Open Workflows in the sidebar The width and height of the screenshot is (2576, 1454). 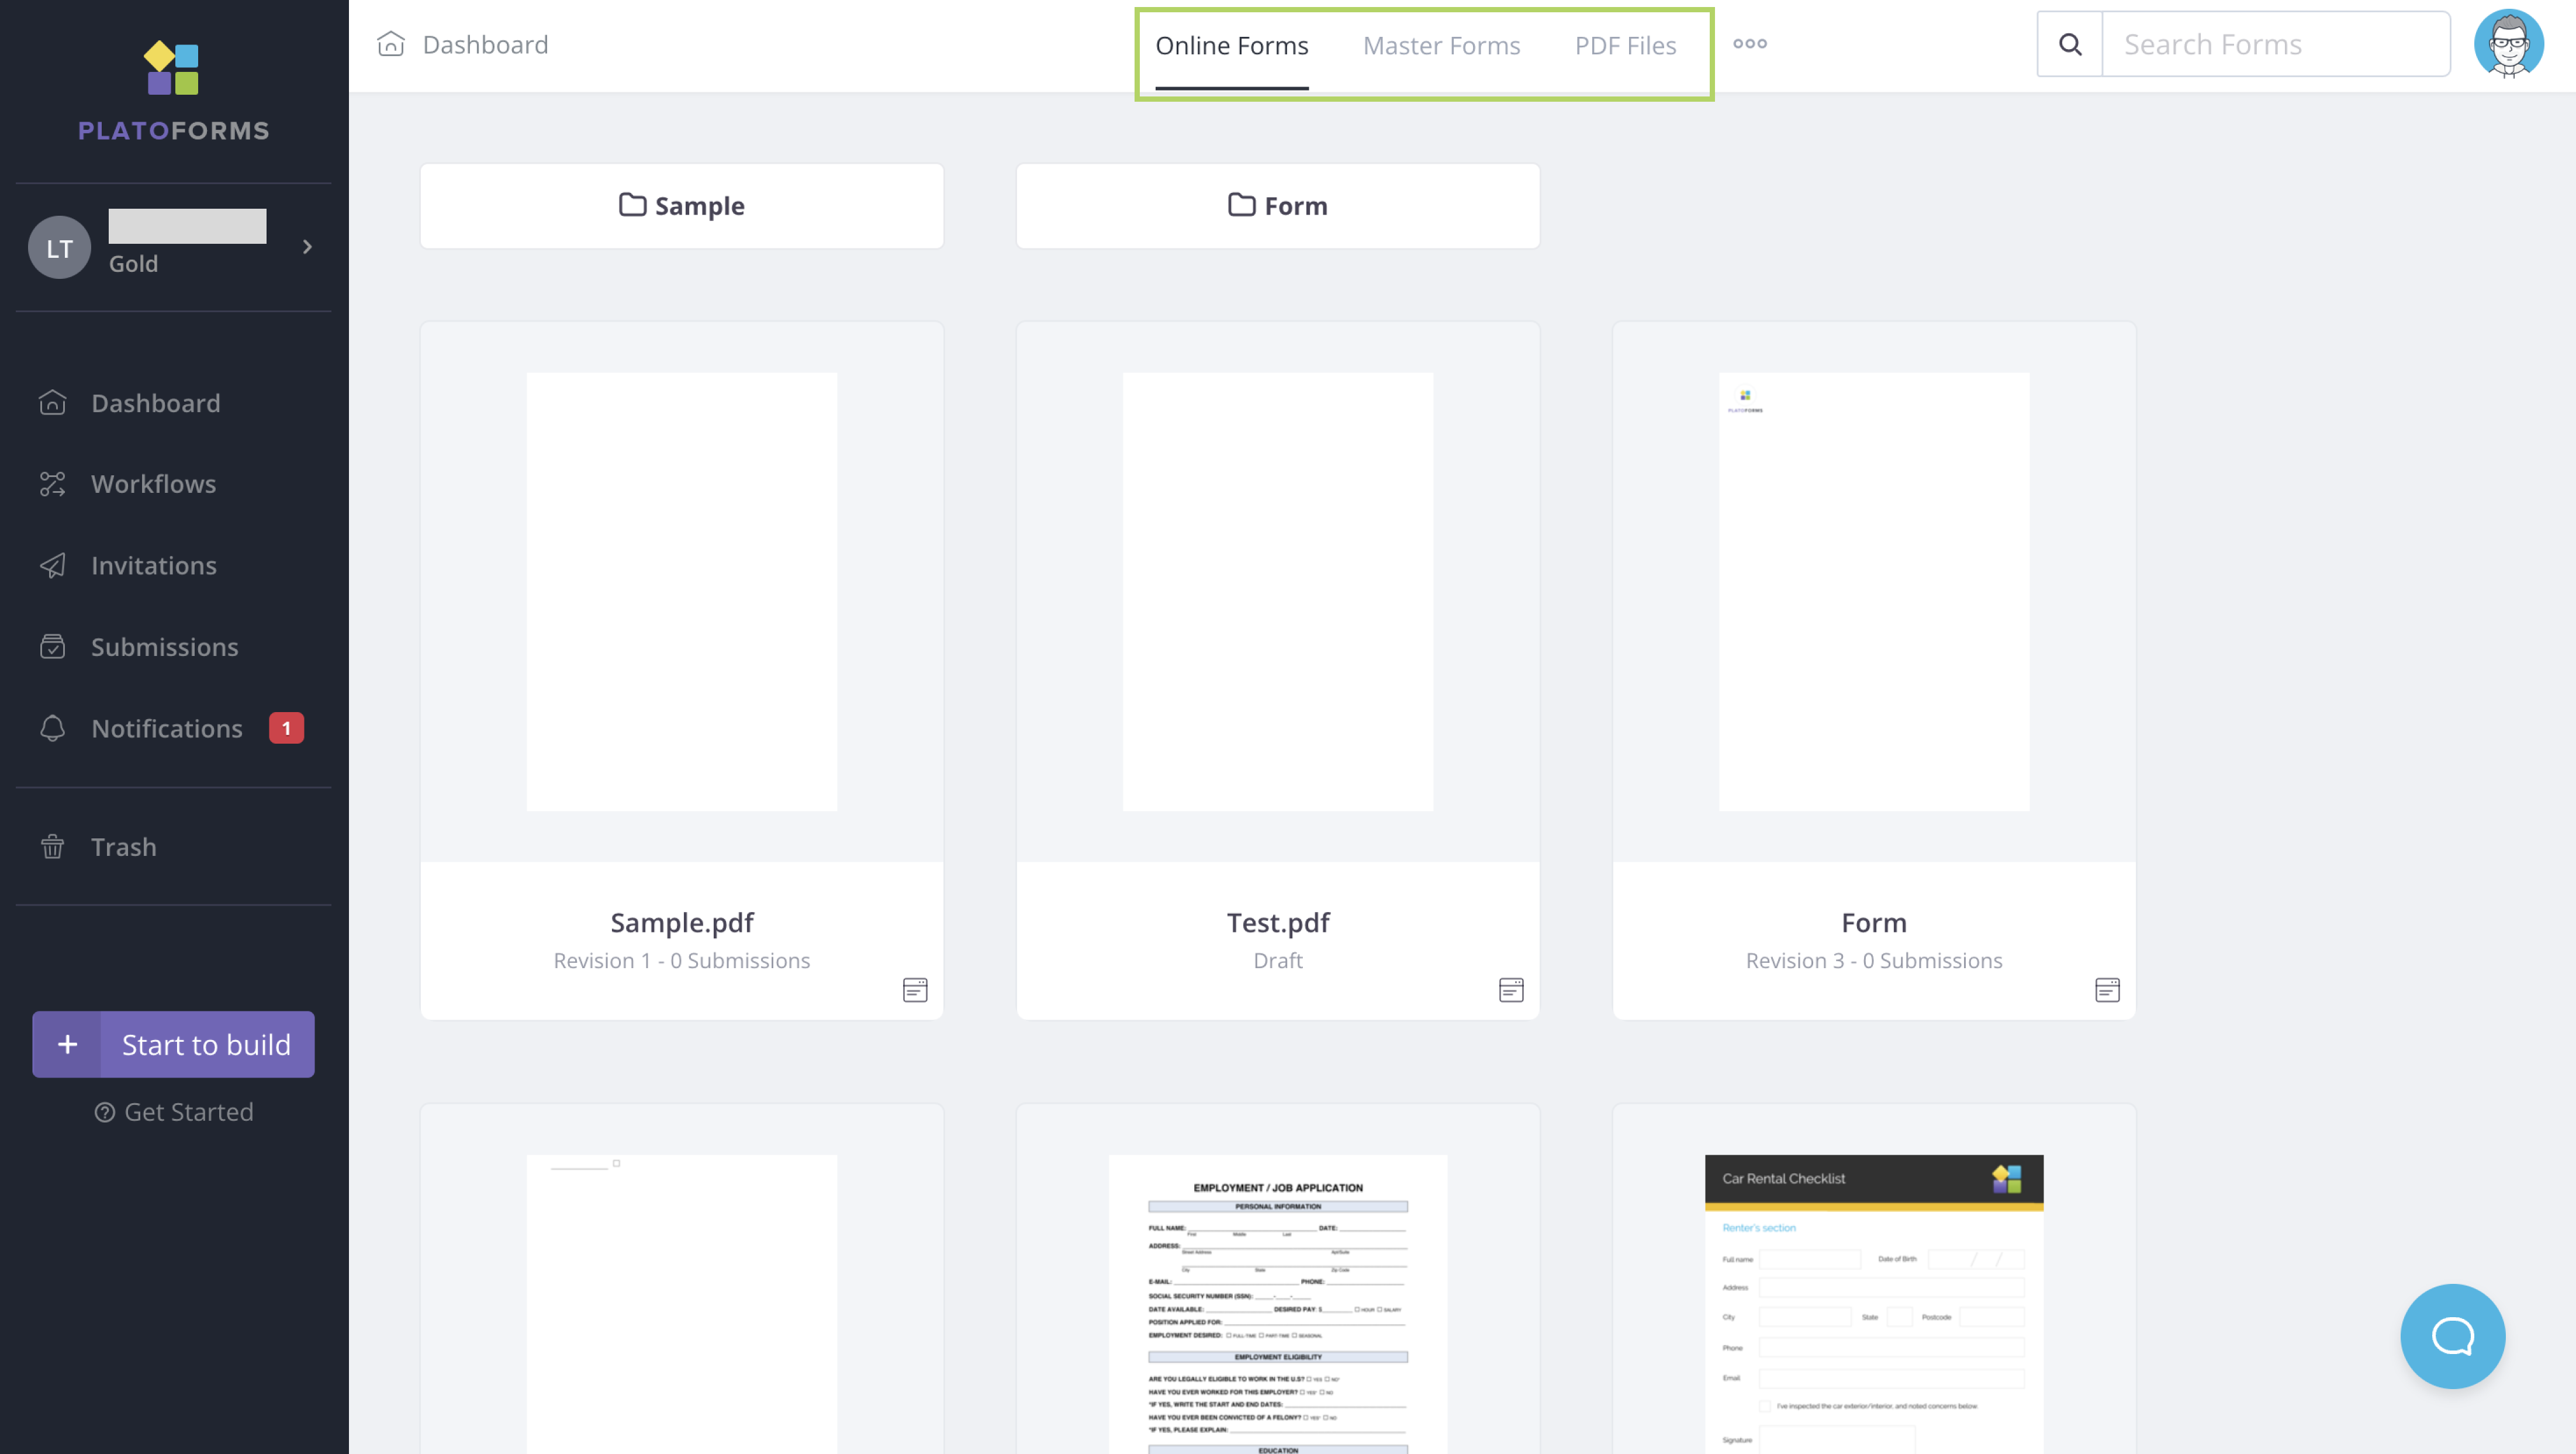tap(153, 484)
